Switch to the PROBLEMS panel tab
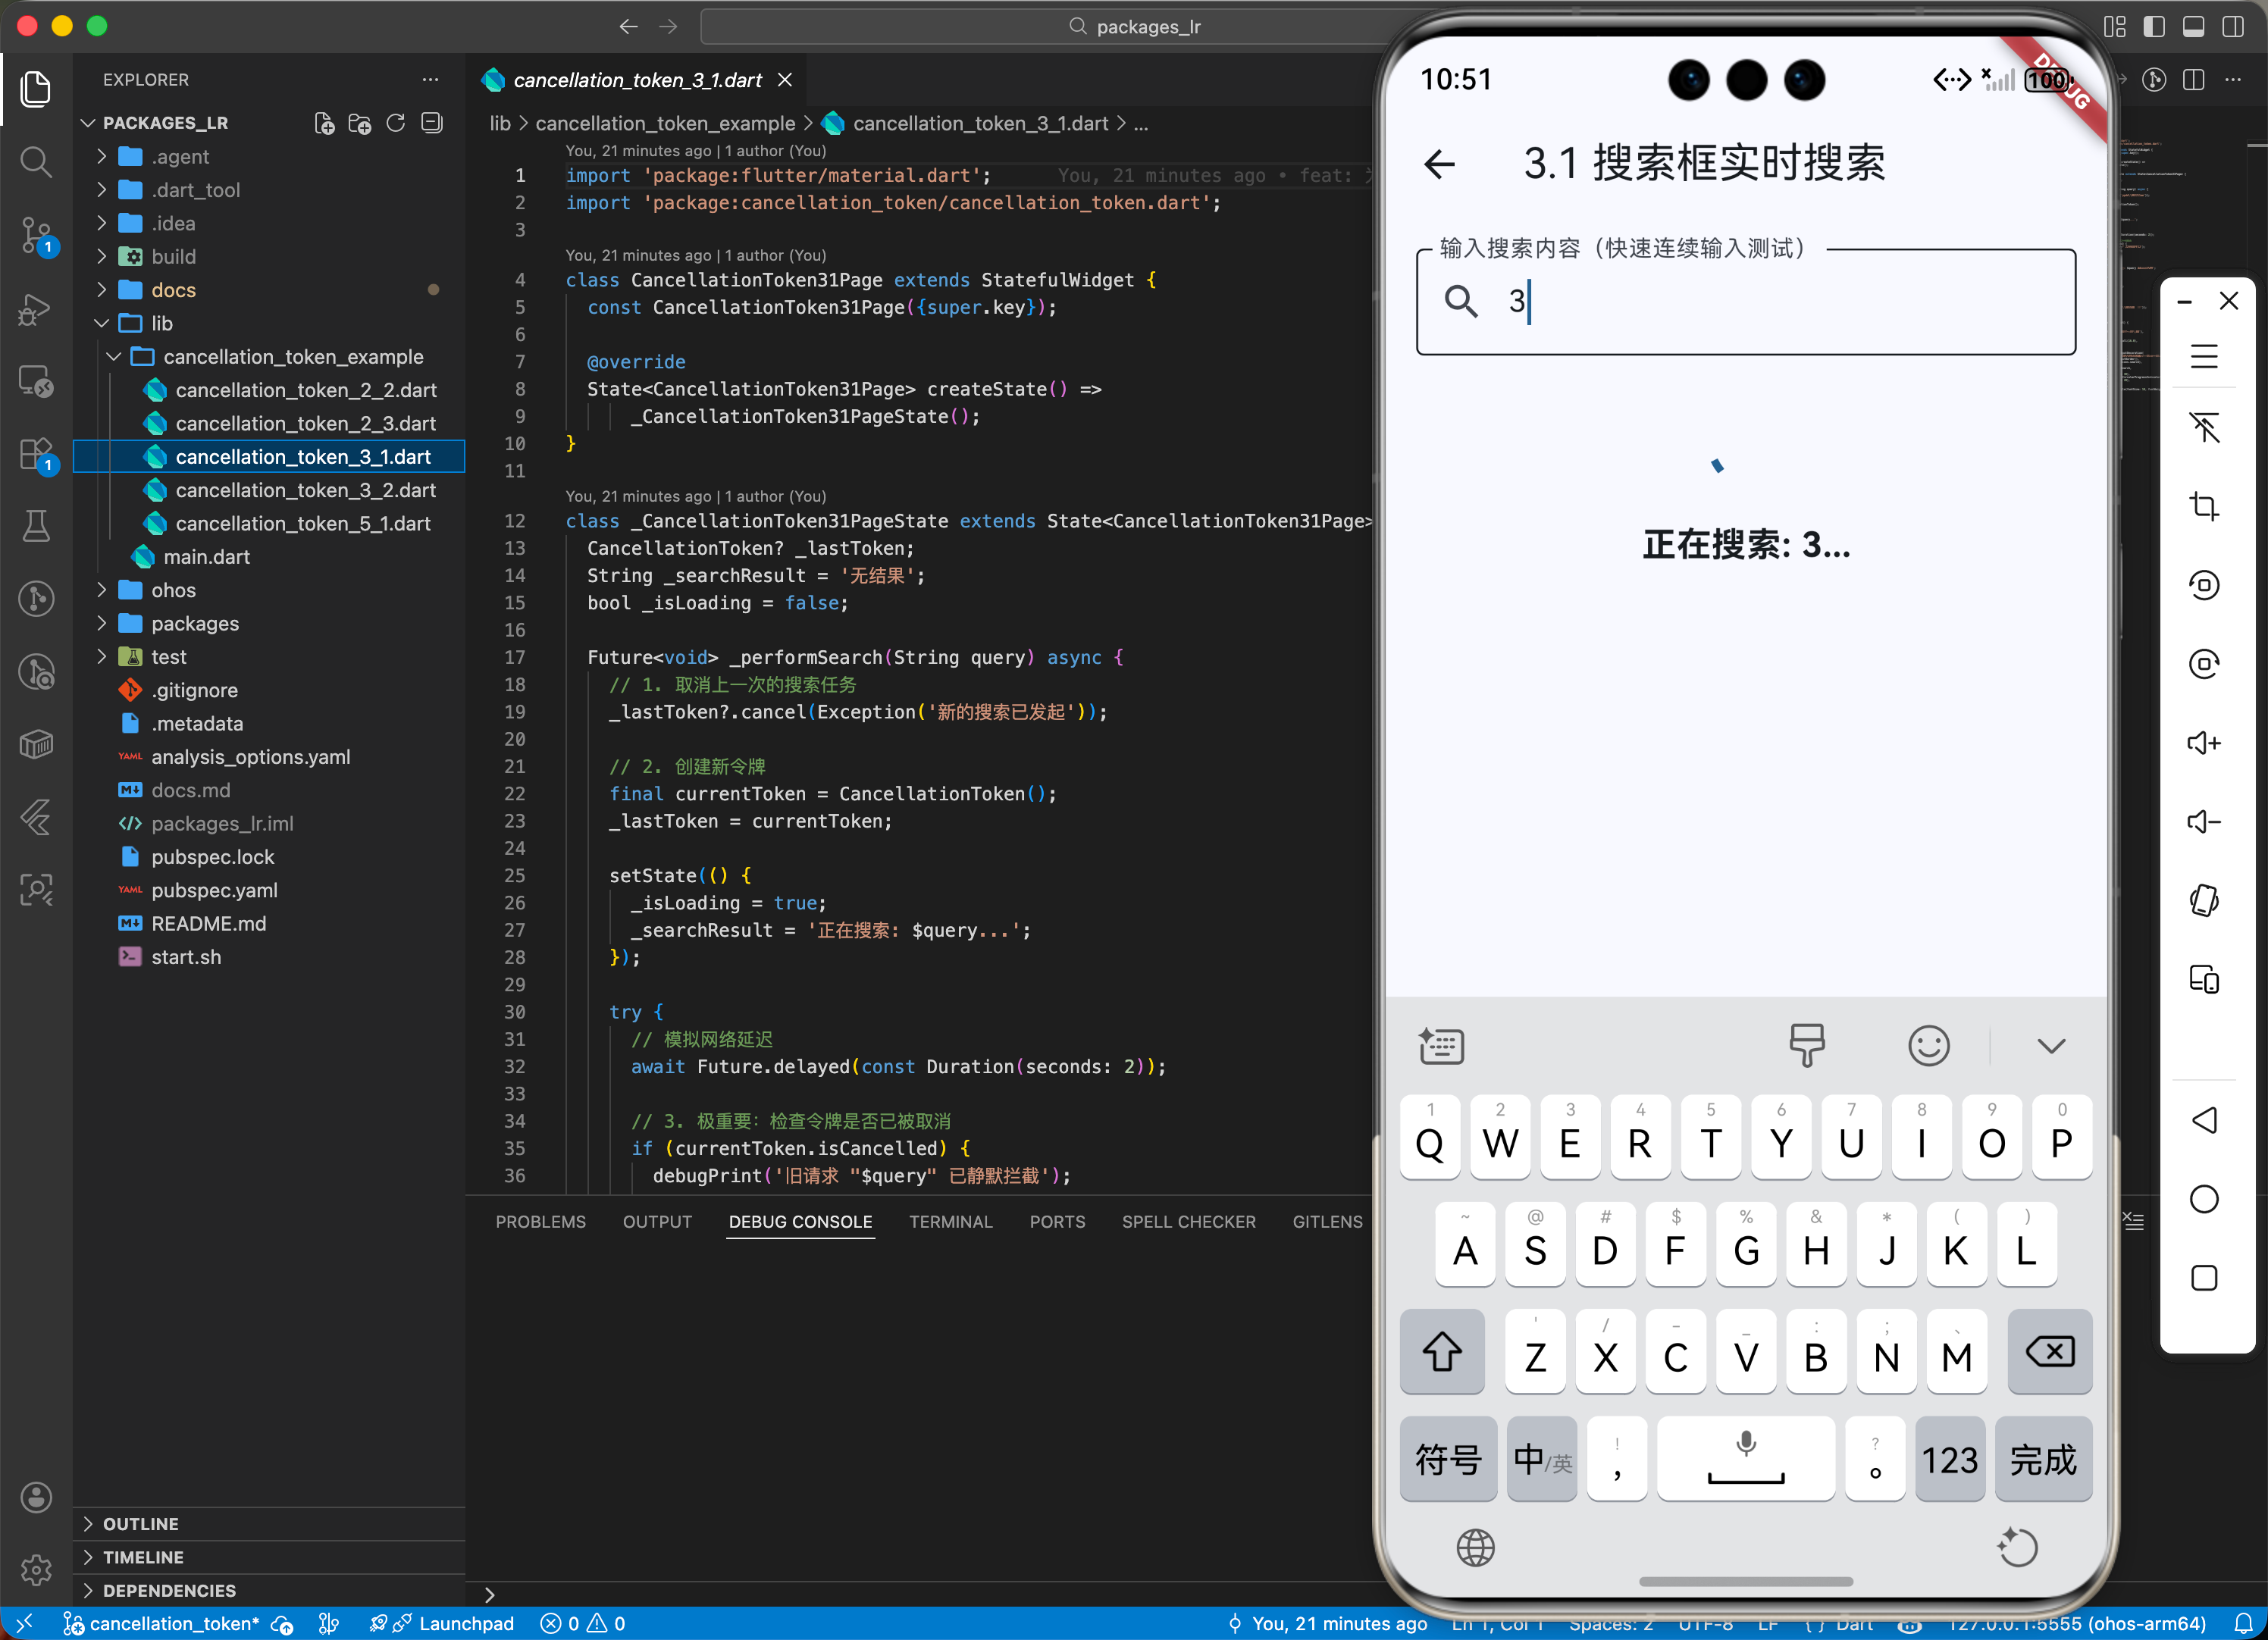The width and height of the screenshot is (2268, 1640). point(540,1222)
